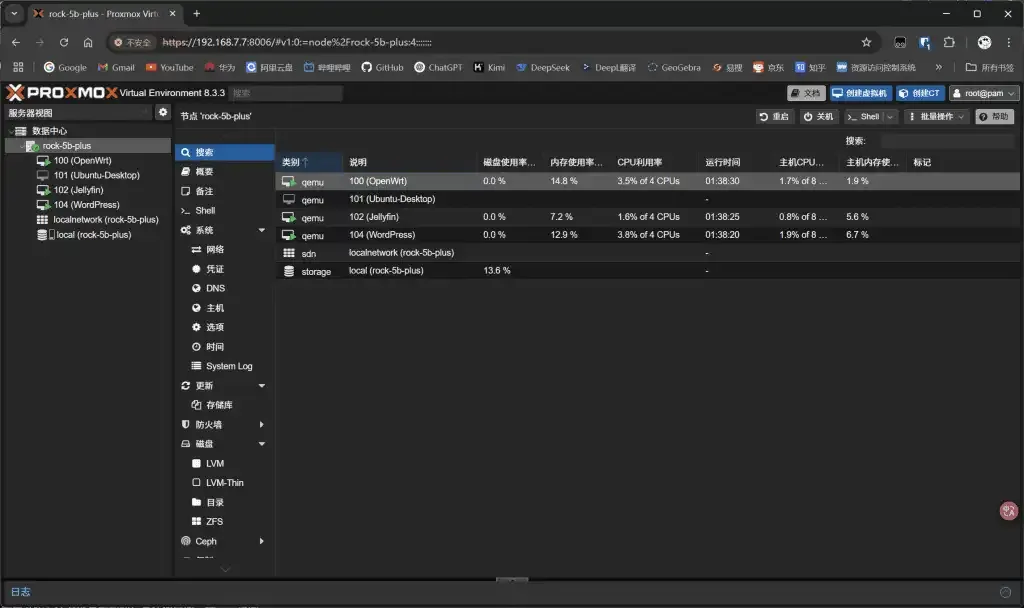
Task: Click the 创建CT button
Action: 920,93
